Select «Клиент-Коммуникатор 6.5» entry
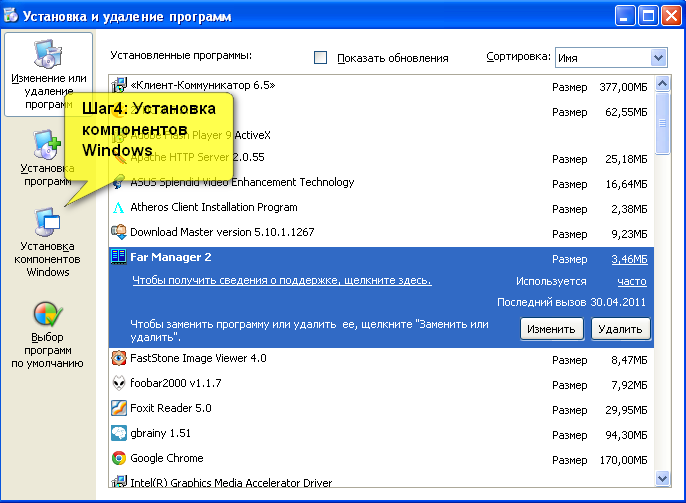The image size is (686, 503). click(381, 86)
